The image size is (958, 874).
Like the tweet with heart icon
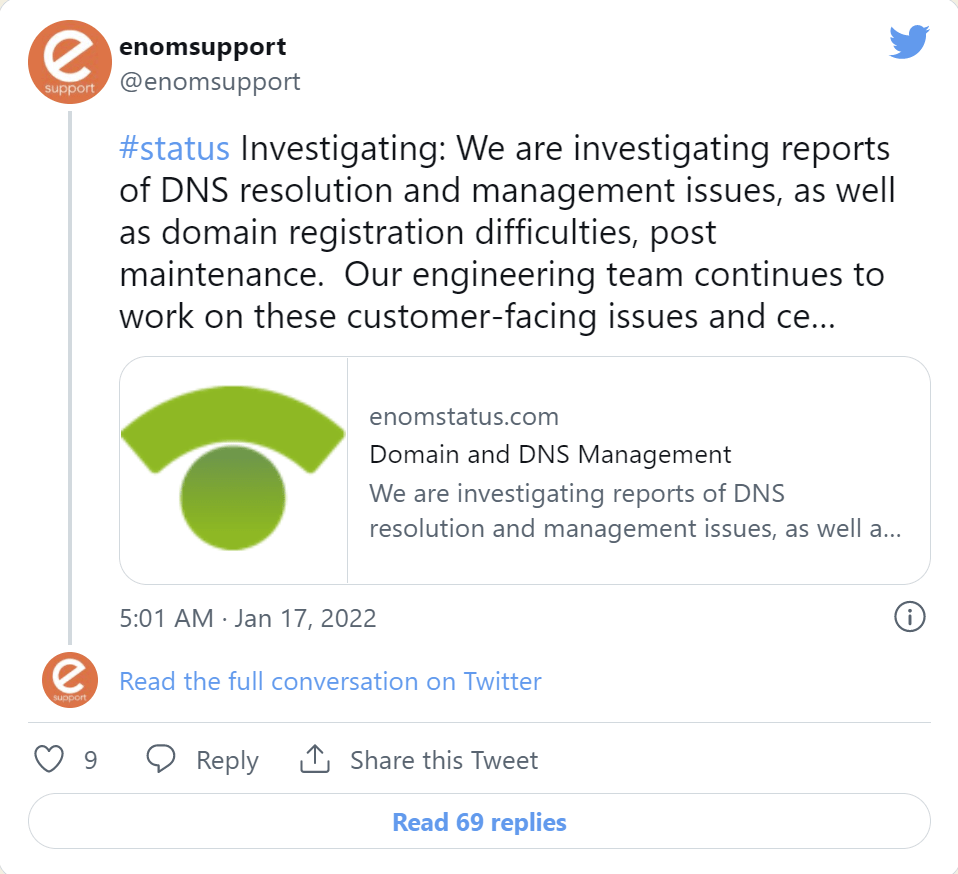pos(49,760)
